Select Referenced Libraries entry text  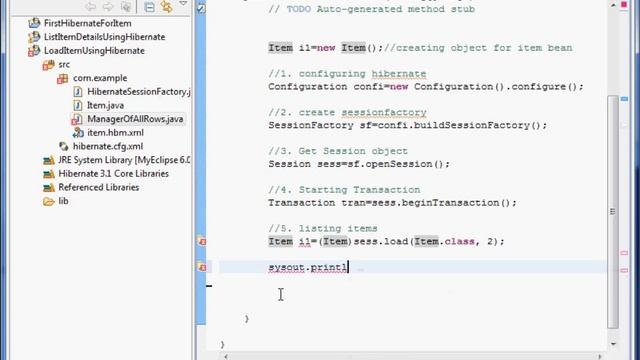click(x=99, y=187)
